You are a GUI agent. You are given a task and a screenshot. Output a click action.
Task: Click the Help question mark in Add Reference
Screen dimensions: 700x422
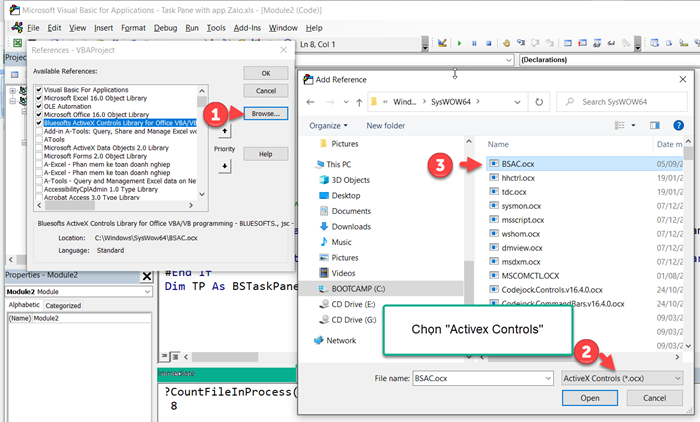[678, 125]
